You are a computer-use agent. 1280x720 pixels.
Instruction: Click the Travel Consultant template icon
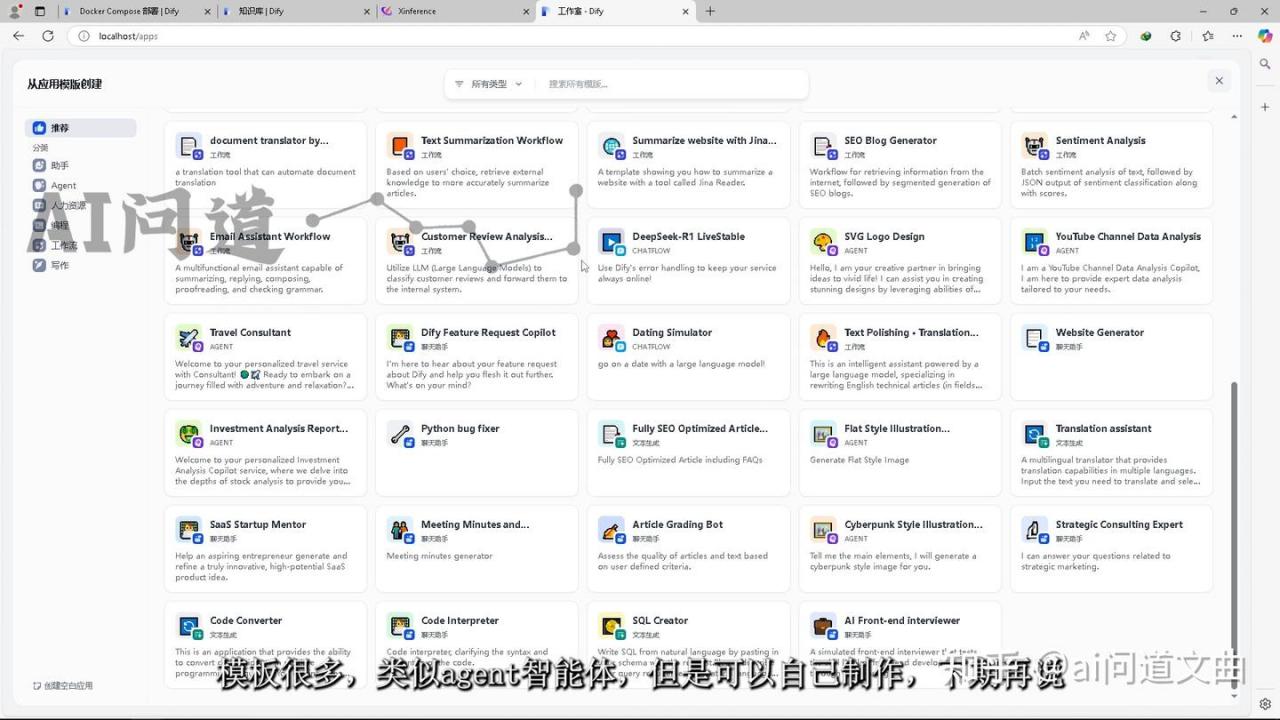coord(189,338)
